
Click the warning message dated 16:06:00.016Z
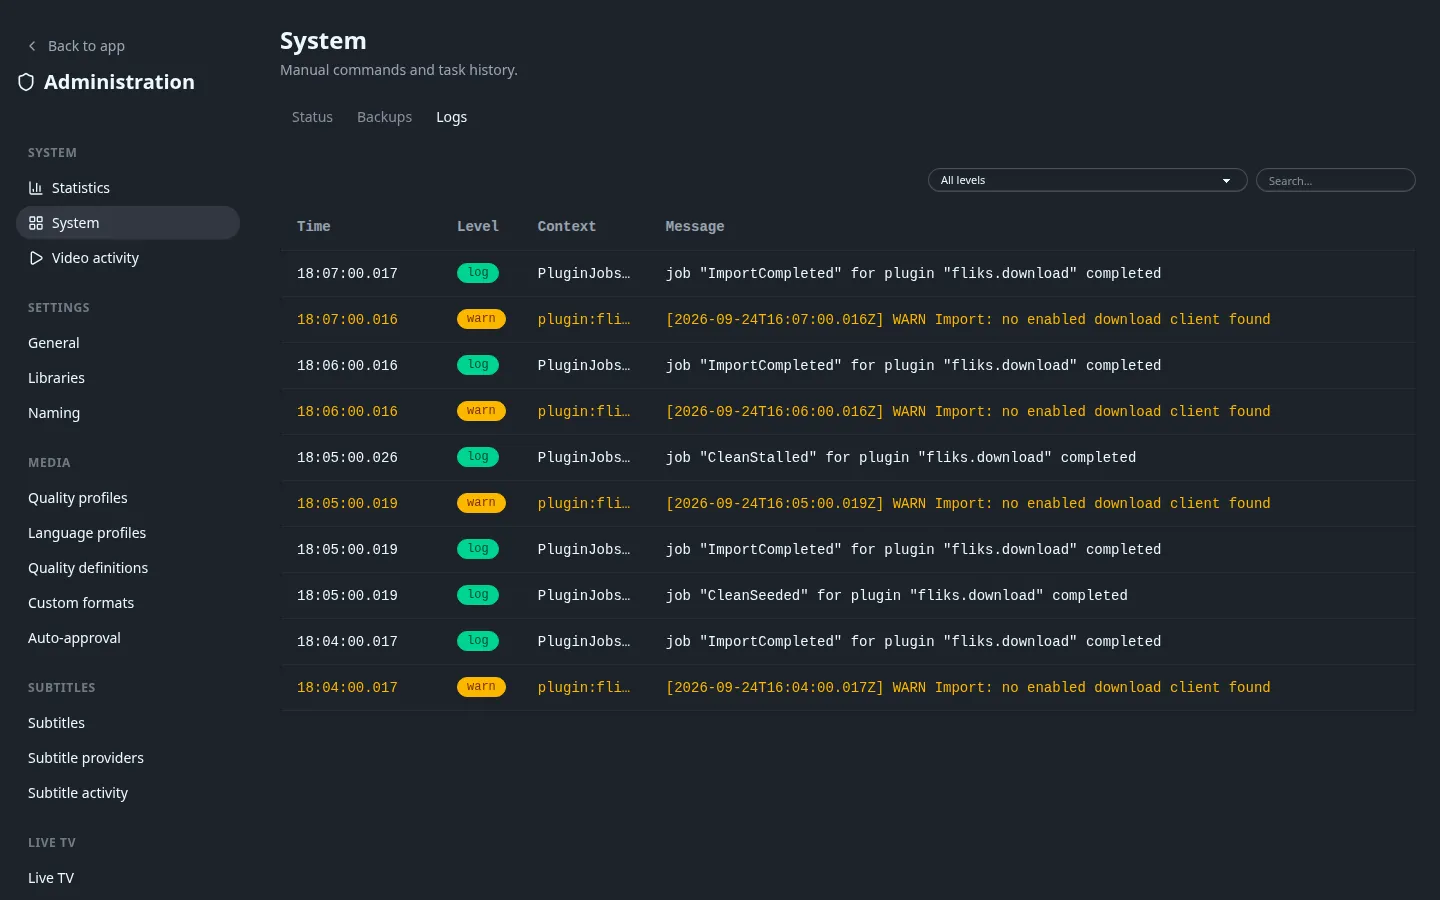tap(968, 411)
